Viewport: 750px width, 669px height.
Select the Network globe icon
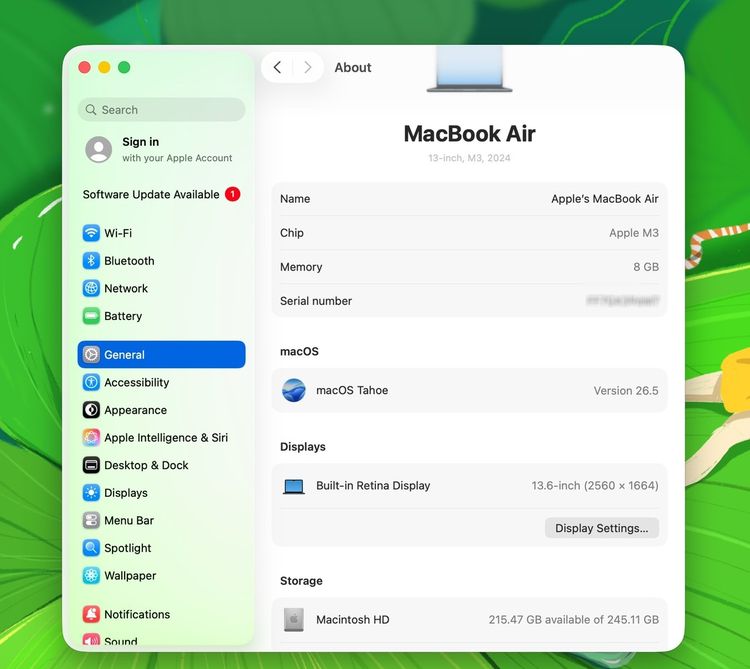point(91,288)
